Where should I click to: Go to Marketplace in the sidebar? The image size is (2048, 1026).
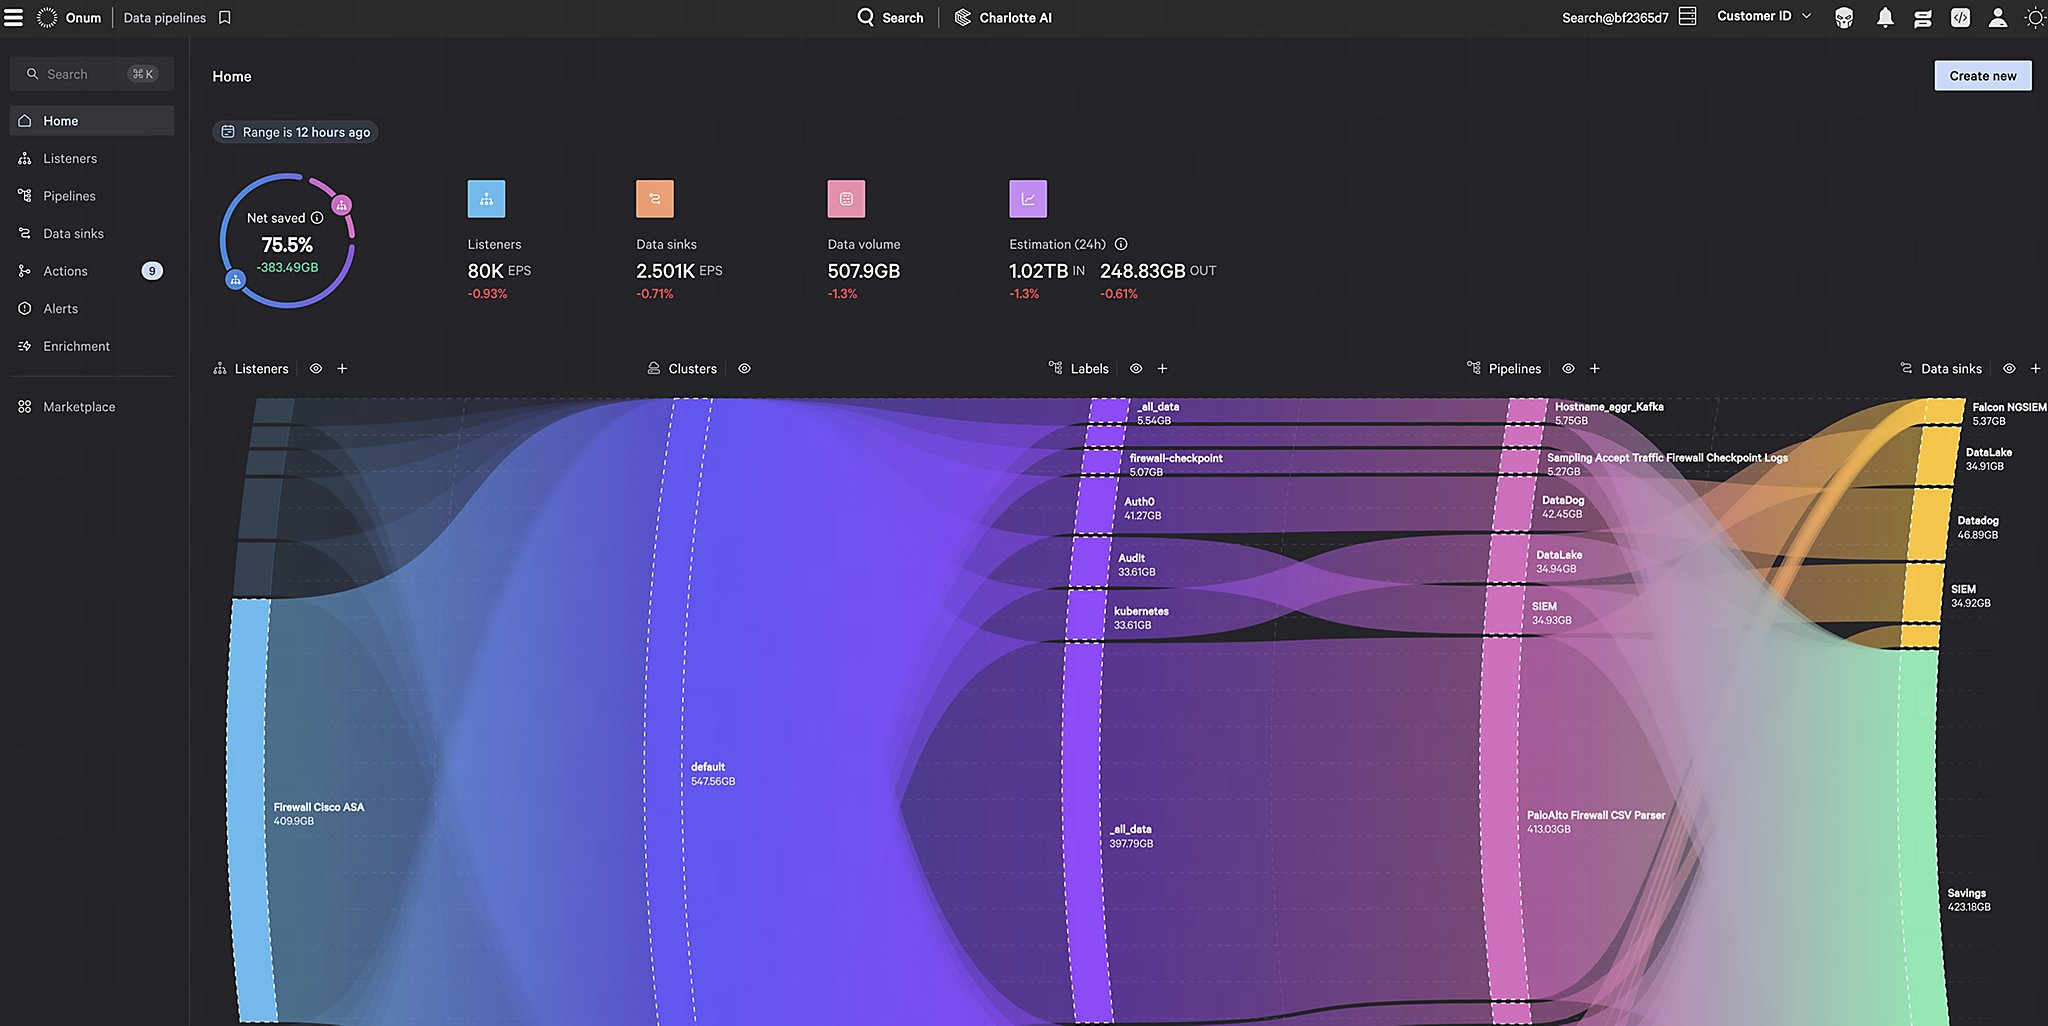coord(79,407)
